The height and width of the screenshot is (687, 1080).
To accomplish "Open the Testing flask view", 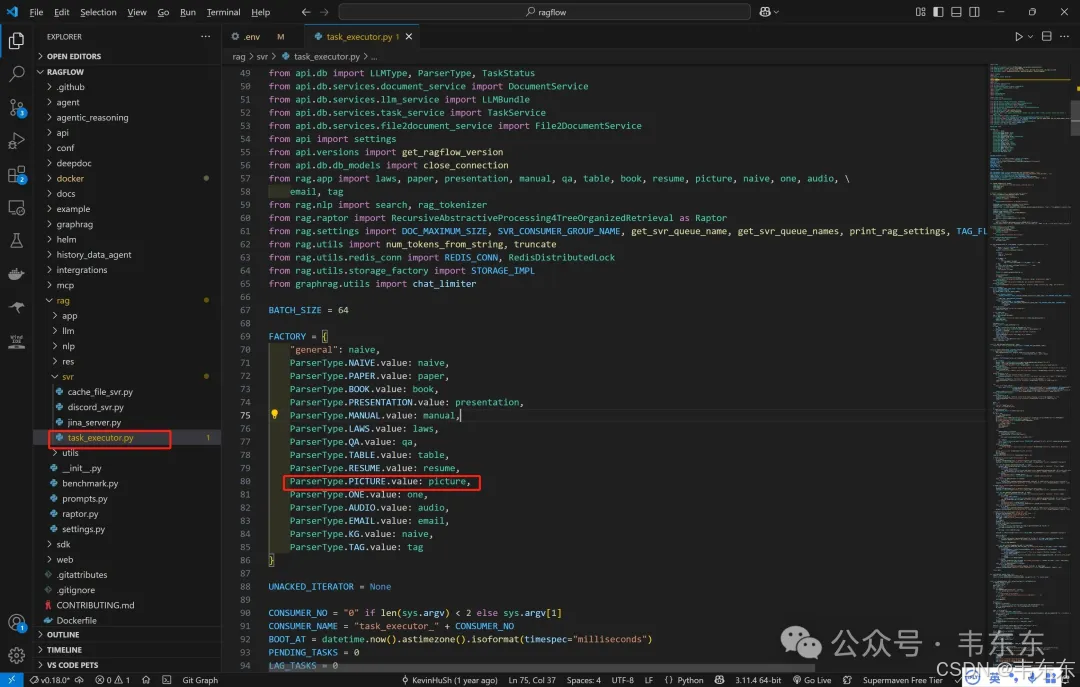I will click(17, 240).
